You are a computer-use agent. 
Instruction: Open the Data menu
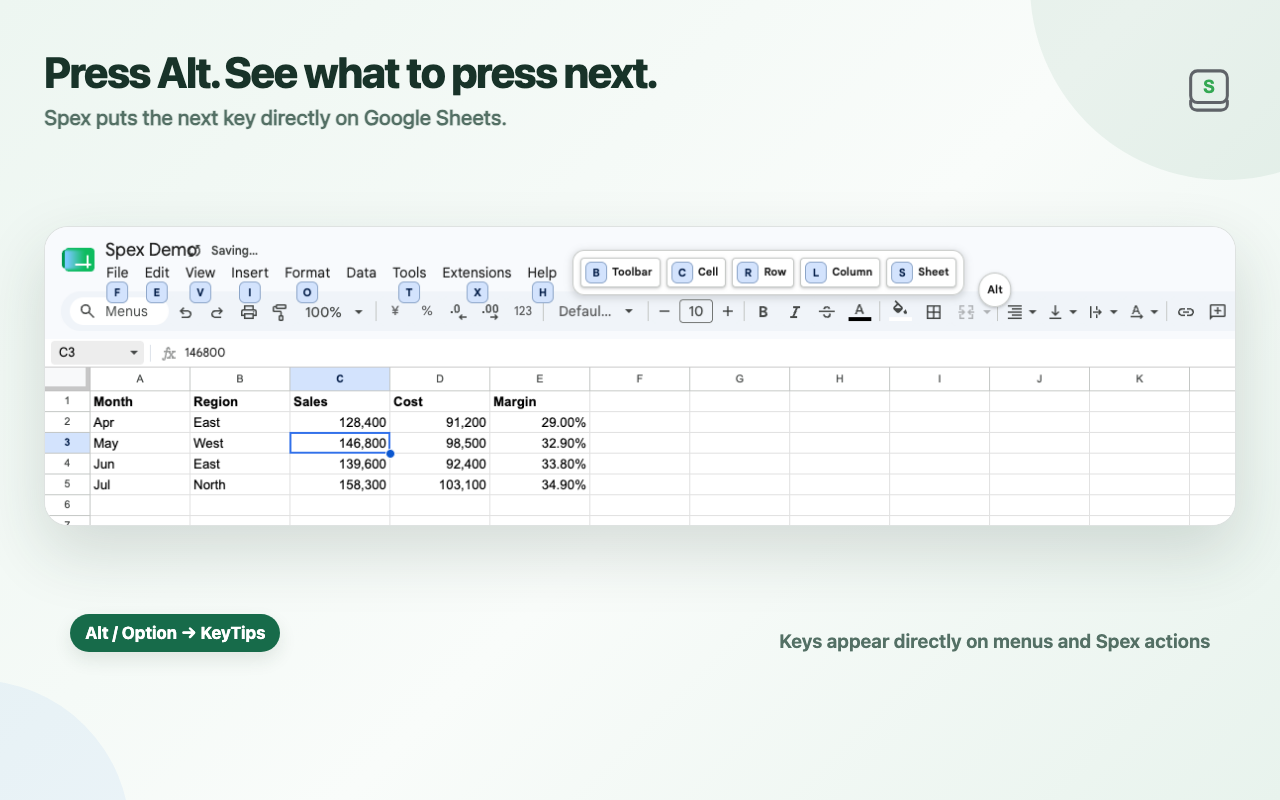tap(361, 272)
